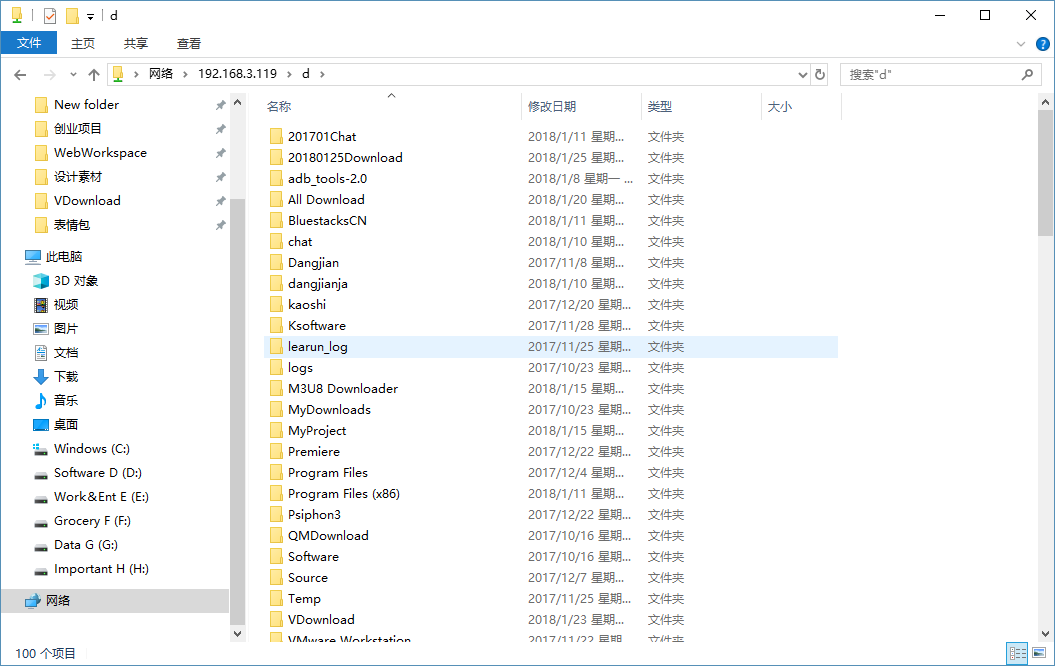This screenshot has width=1055, height=666.
Task: Click Important H (H:) drive icon
Action: click(41, 570)
